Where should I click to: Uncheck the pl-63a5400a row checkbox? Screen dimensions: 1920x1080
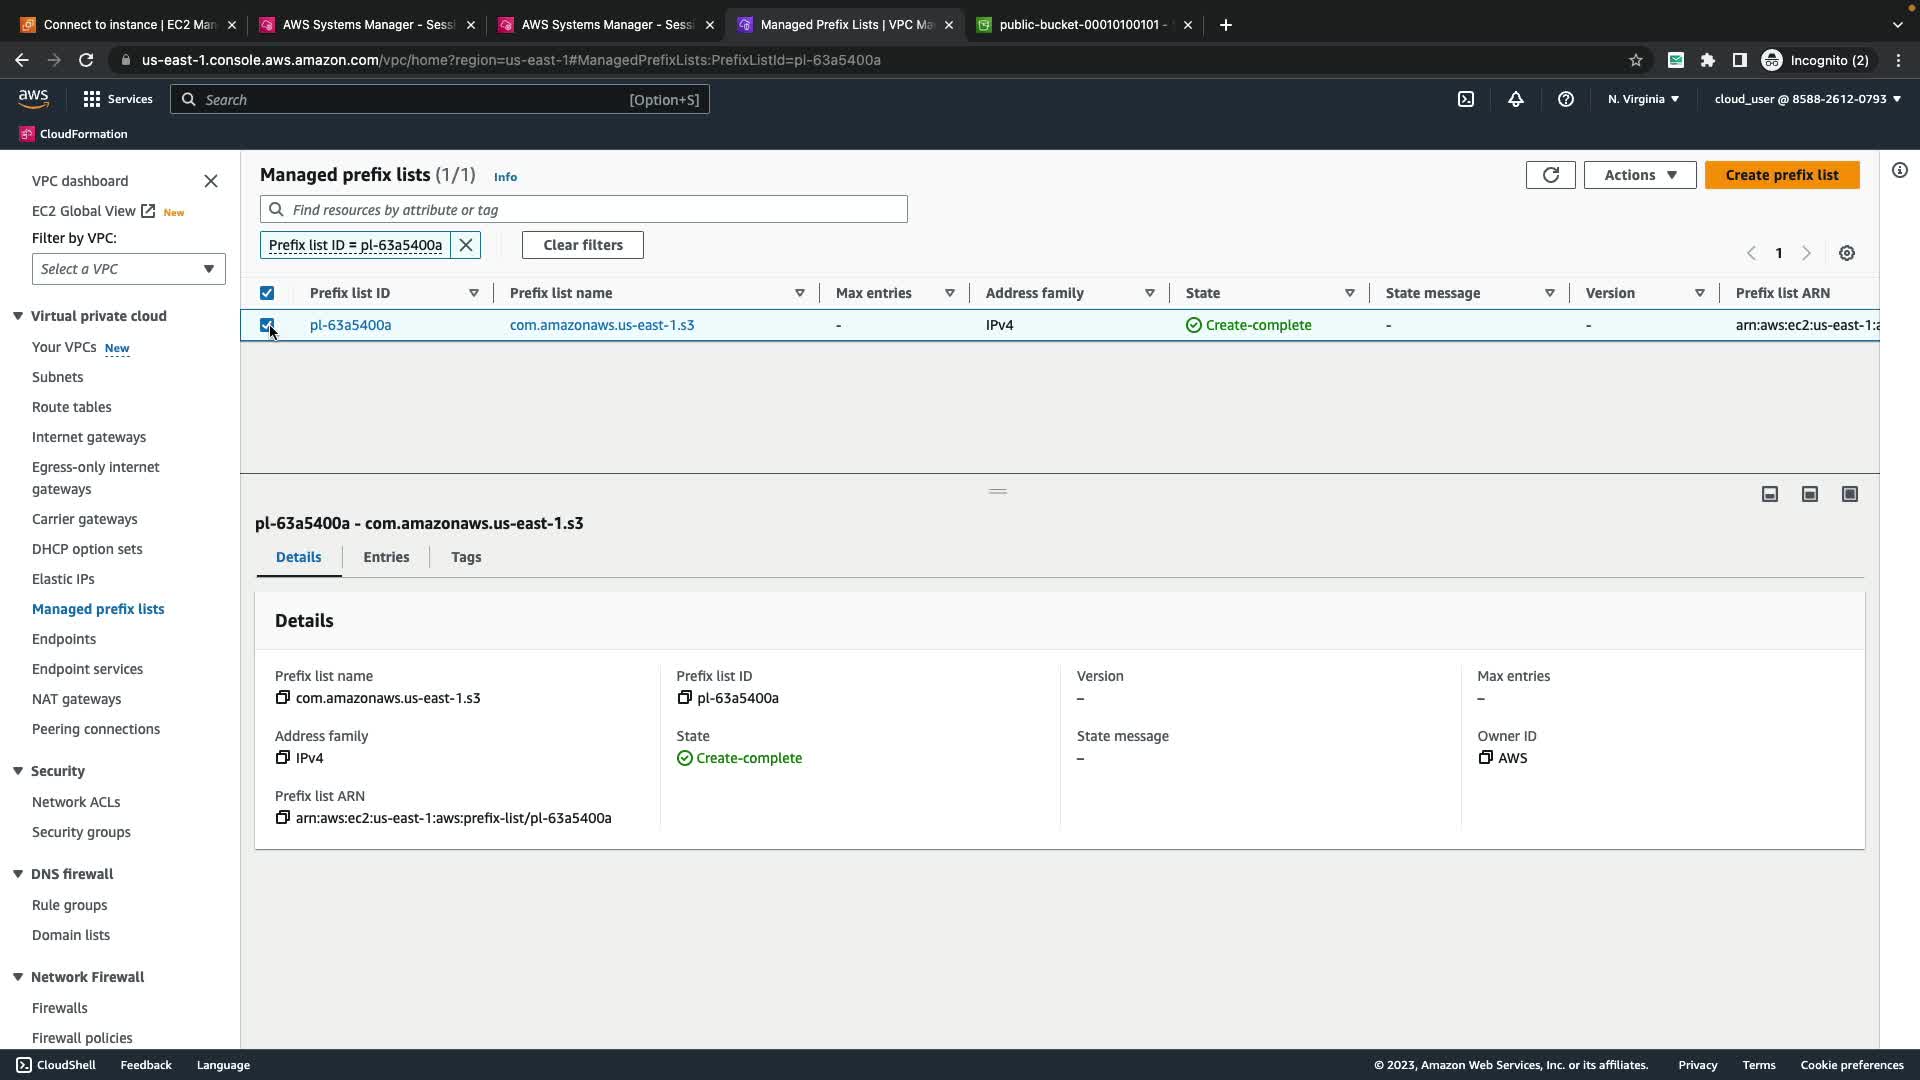click(x=267, y=325)
